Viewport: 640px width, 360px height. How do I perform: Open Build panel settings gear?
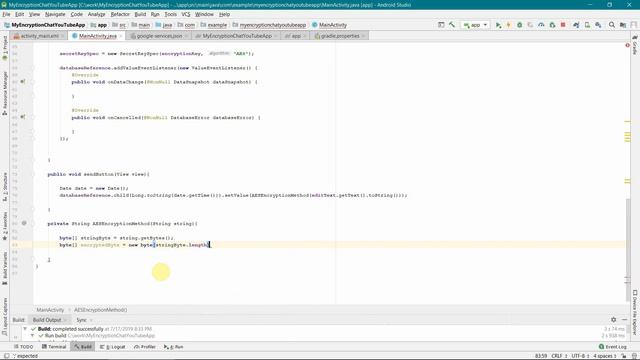[613, 320]
